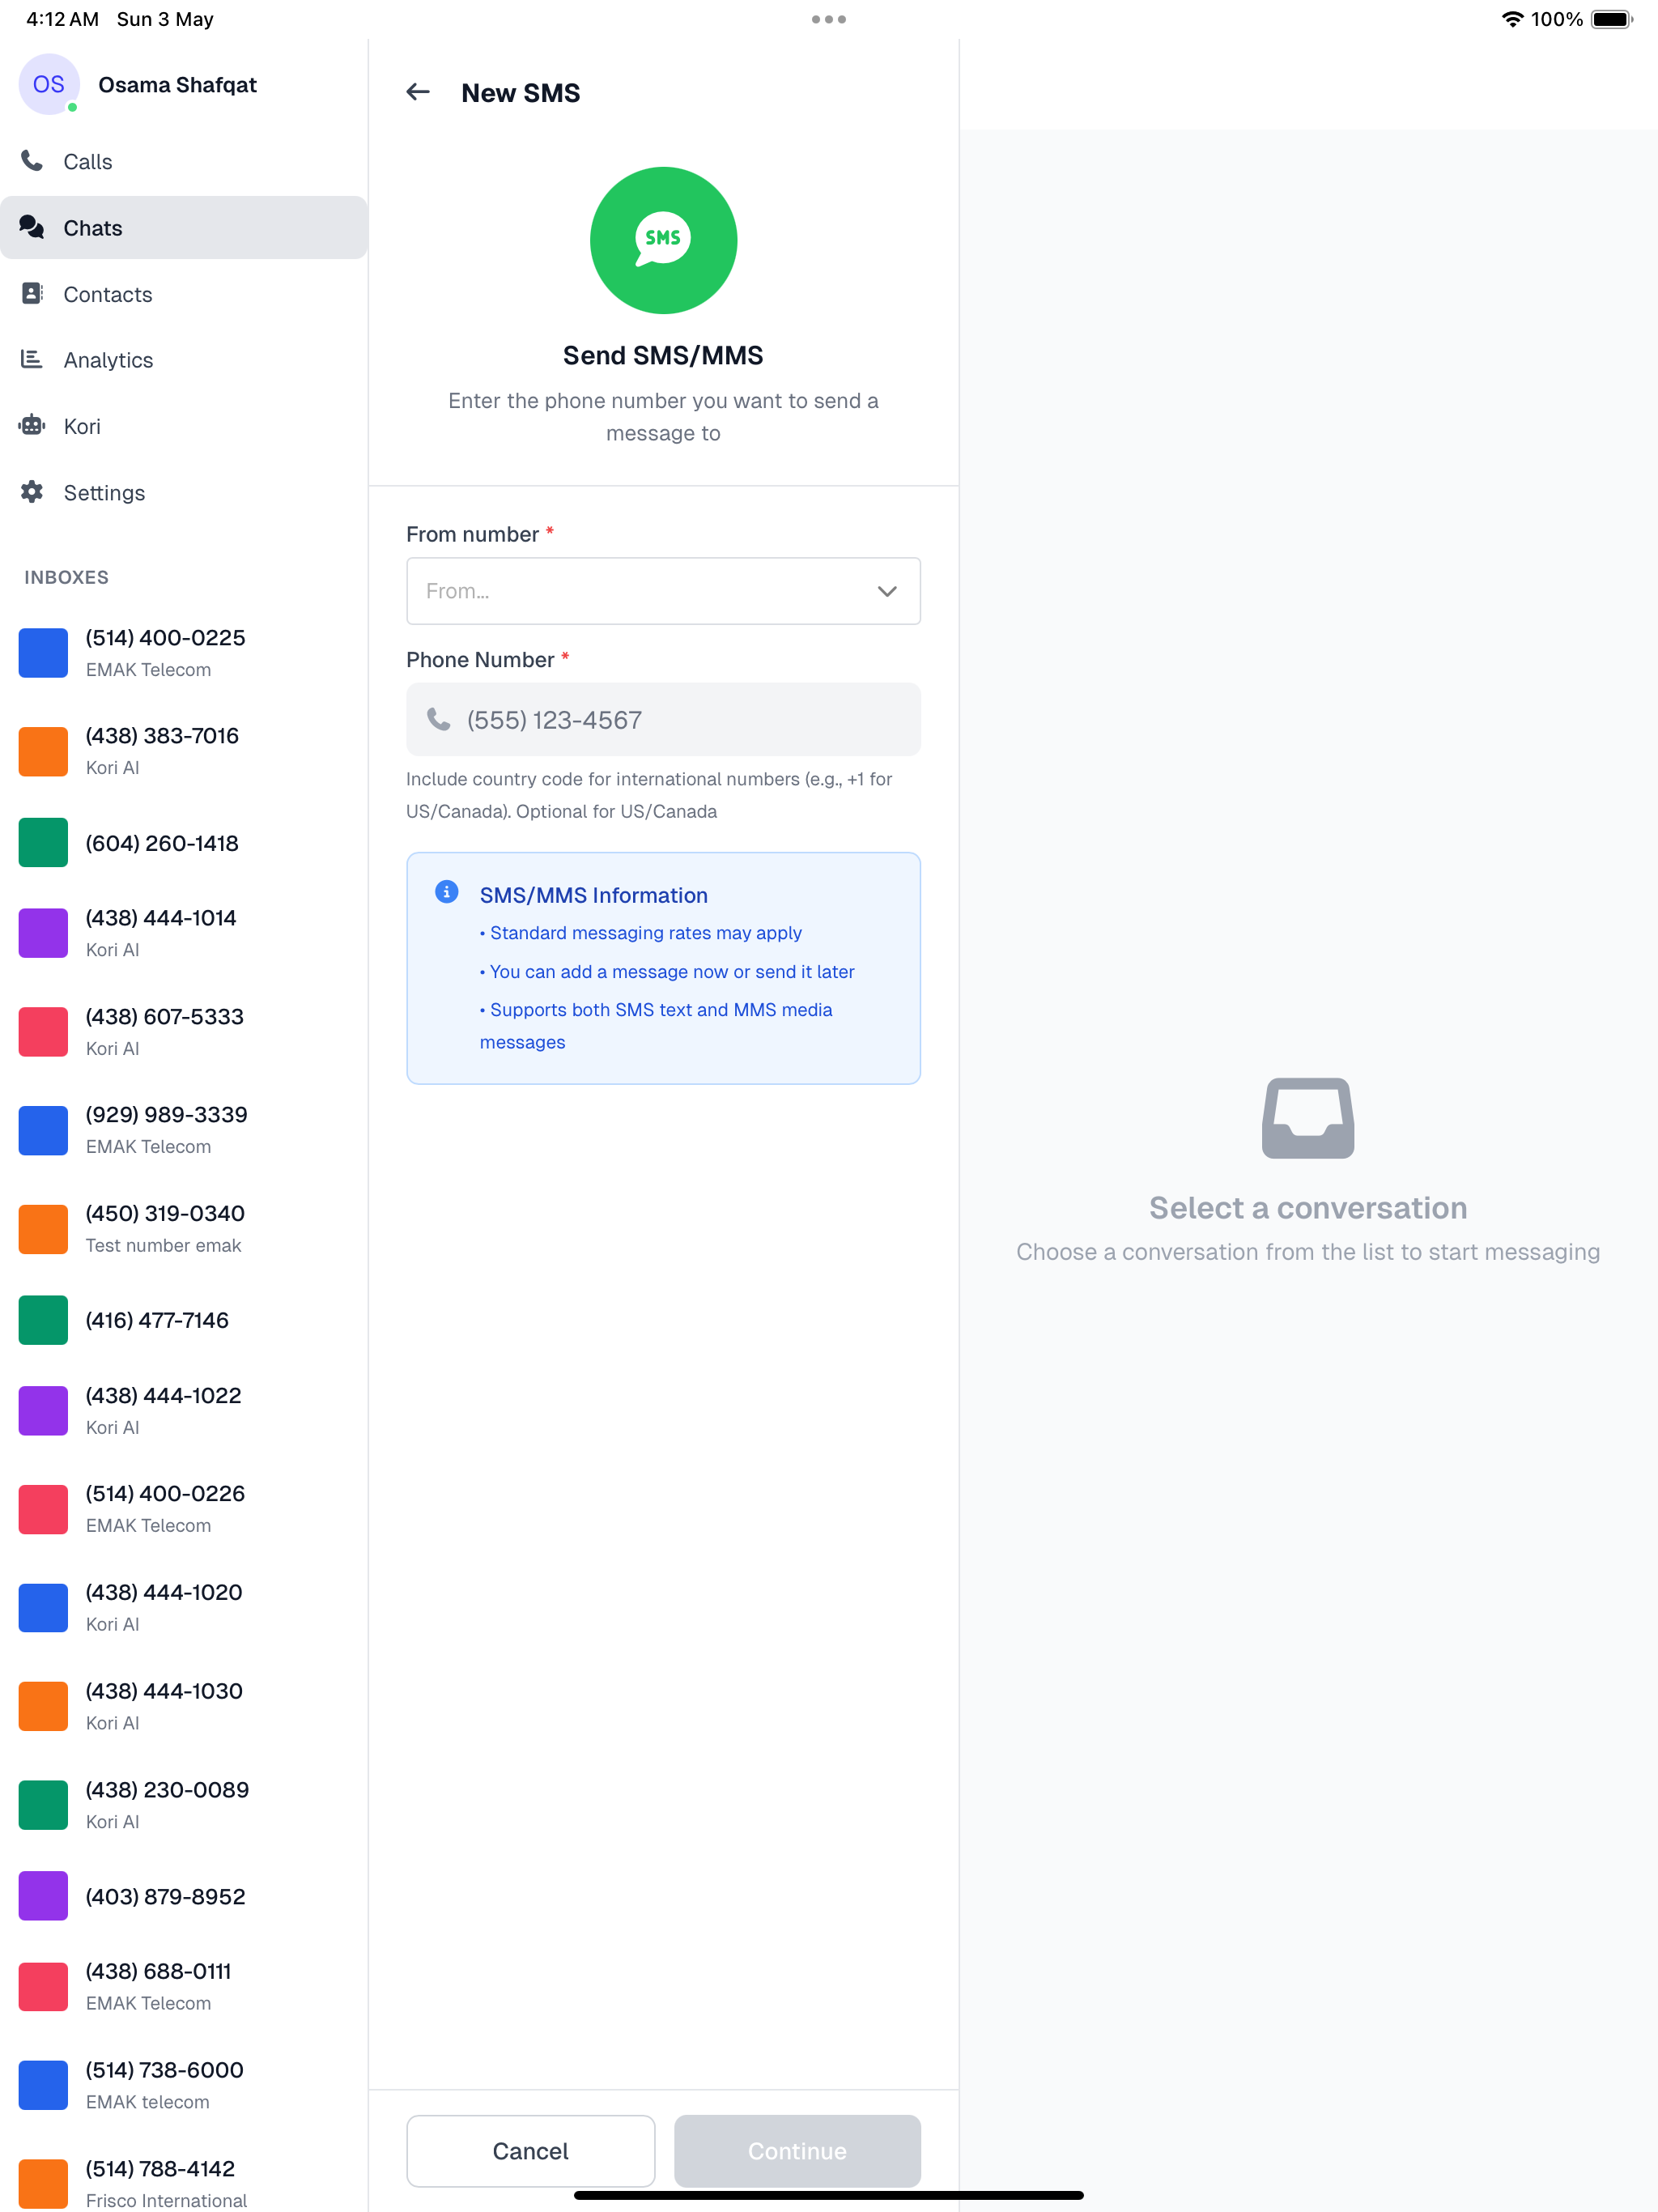The image size is (1658, 2212).
Task: Open the Analytics section
Action: tap(184, 360)
